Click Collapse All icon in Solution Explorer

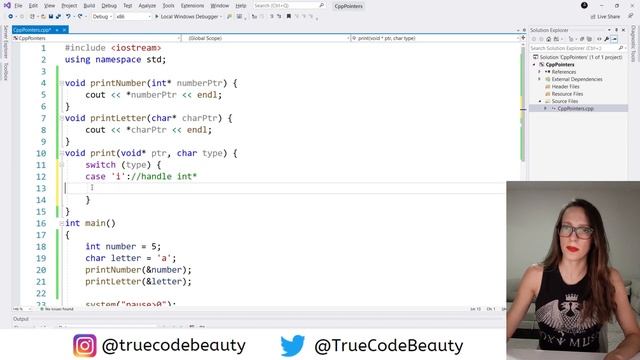[x=582, y=39]
